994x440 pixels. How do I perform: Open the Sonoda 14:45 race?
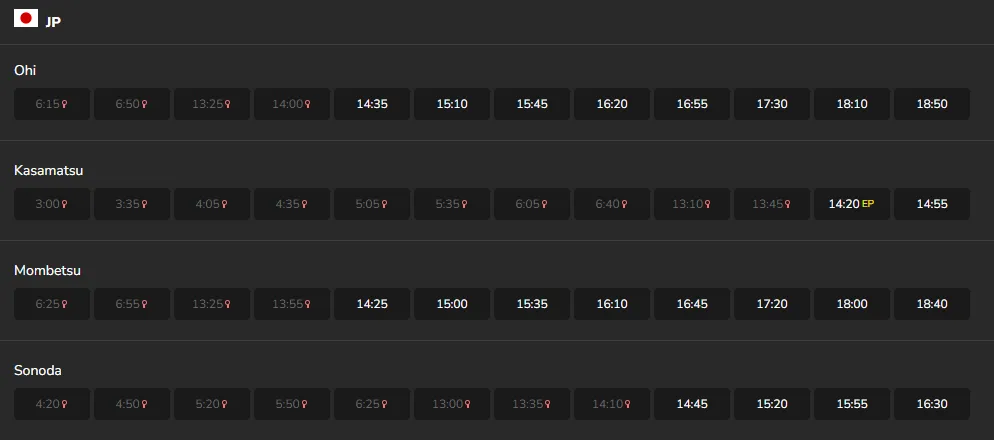pos(692,404)
